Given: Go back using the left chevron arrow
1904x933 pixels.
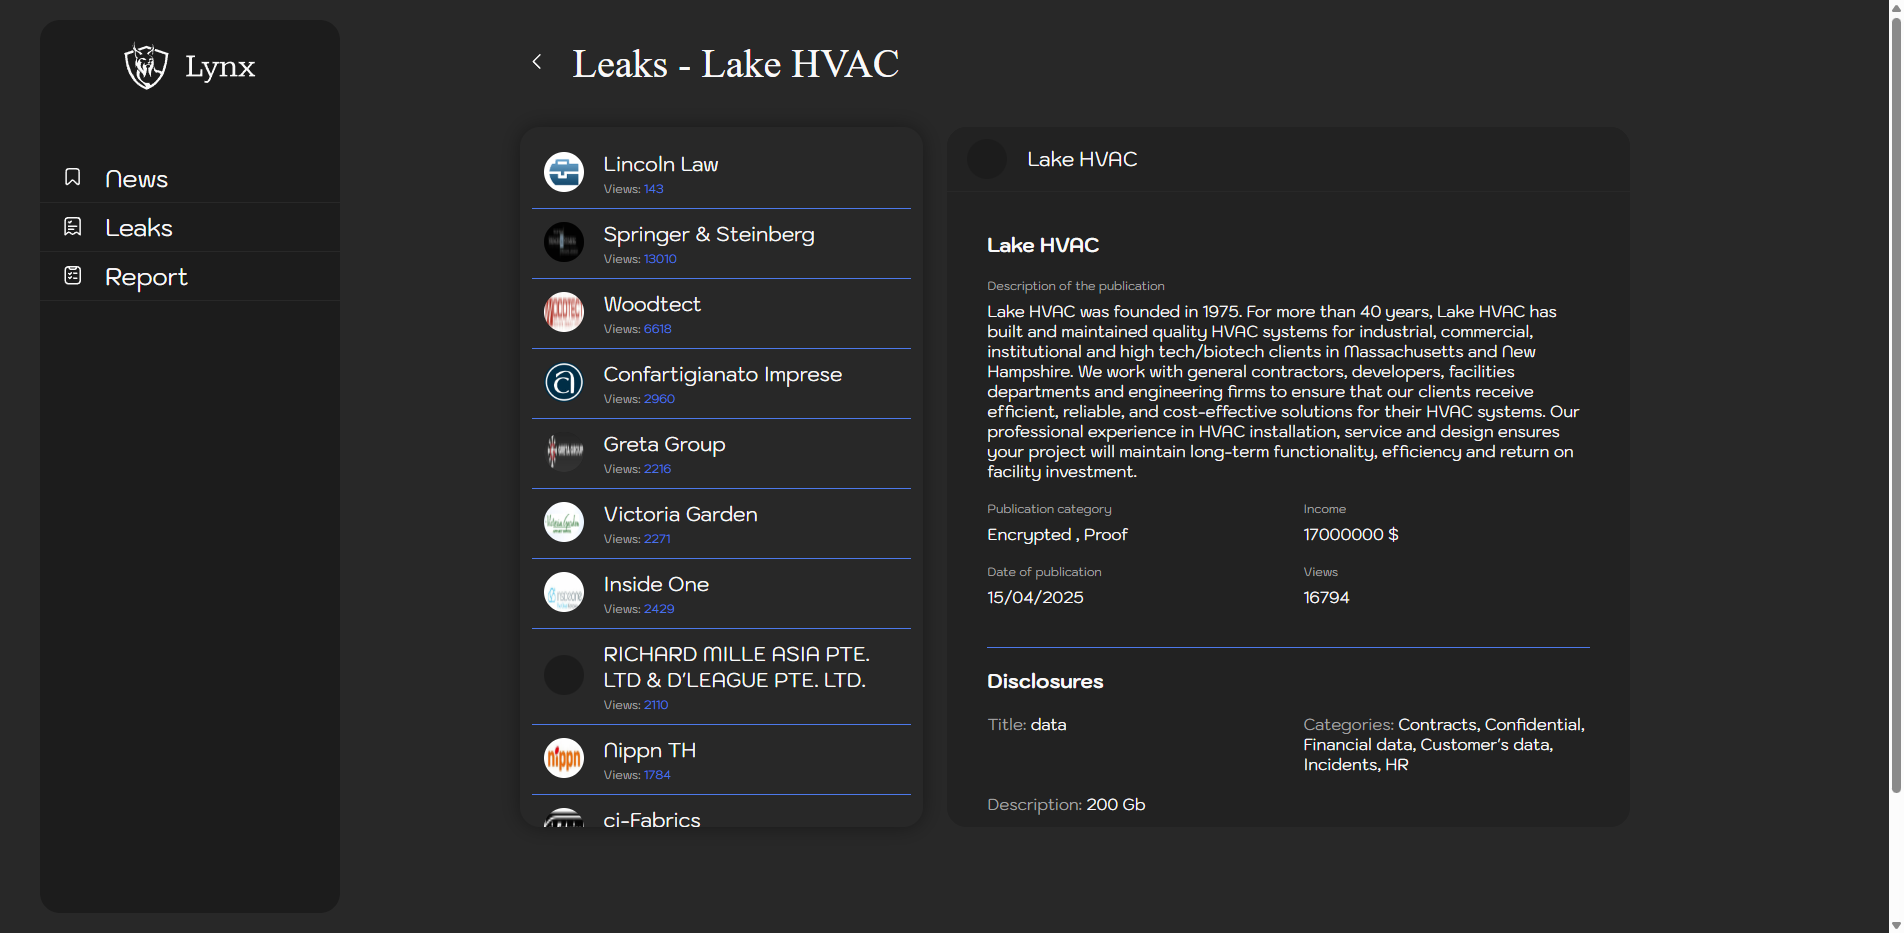Looking at the screenshot, I should [537, 62].
